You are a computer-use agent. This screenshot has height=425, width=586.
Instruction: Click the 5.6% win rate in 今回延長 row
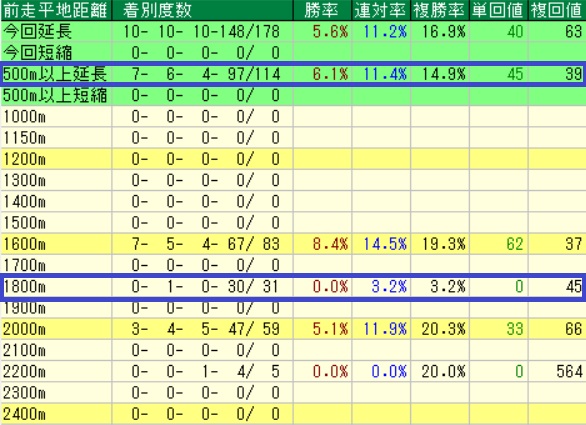coord(330,31)
